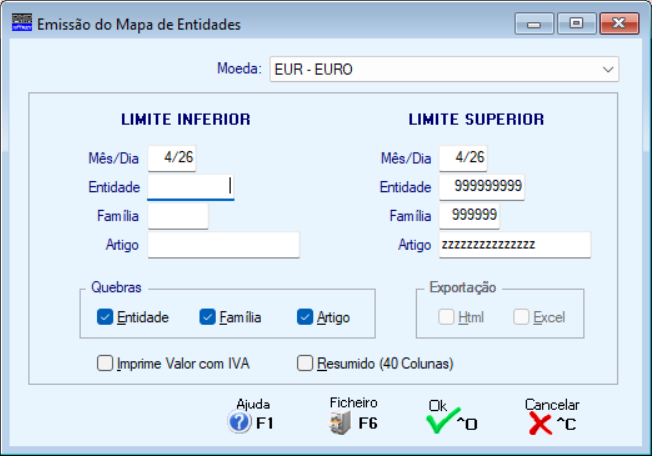Uncheck the Família quebra checkbox
Screen dimensions: 652x456
[208, 317]
